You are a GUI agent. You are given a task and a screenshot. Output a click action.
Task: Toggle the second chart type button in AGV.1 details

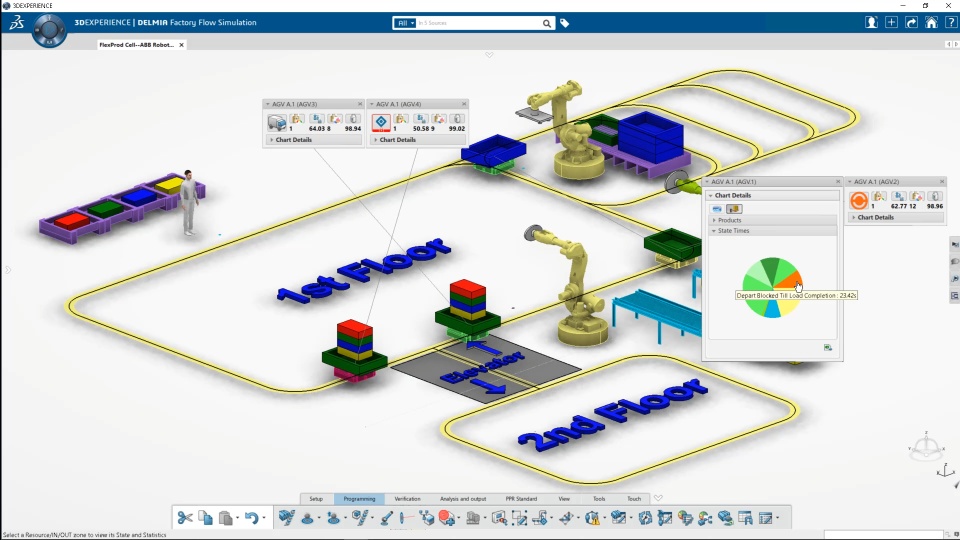(x=733, y=209)
